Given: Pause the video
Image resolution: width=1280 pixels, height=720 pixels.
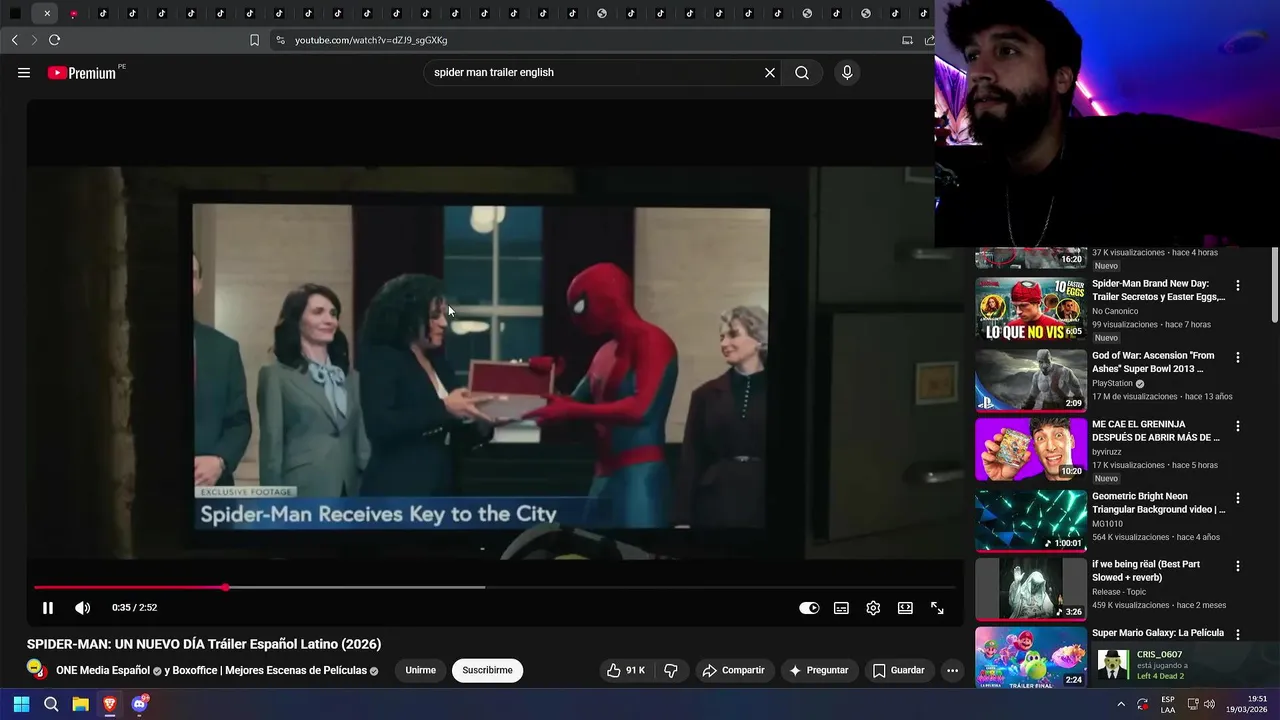Looking at the screenshot, I should pyautogui.click(x=47, y=608).
